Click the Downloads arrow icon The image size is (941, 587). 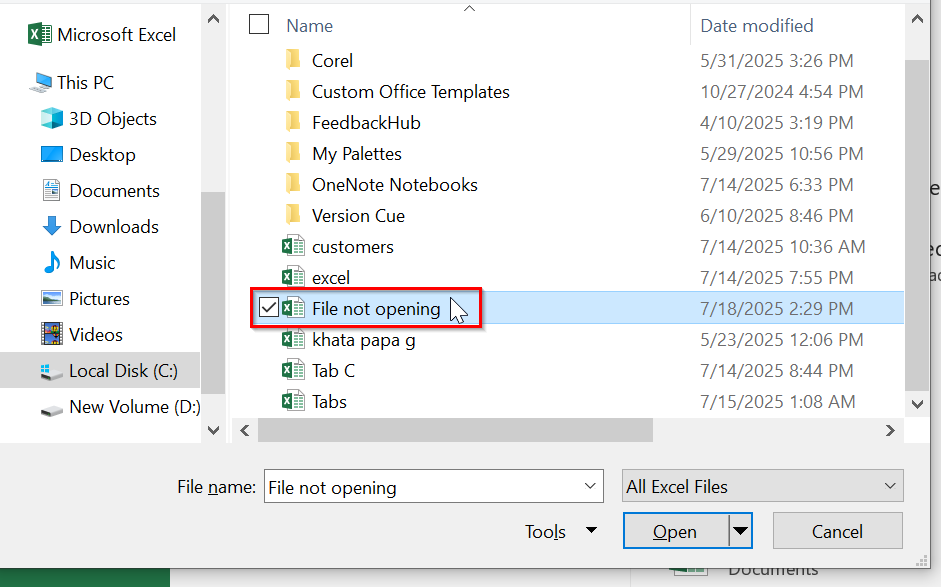click(52, 226)
